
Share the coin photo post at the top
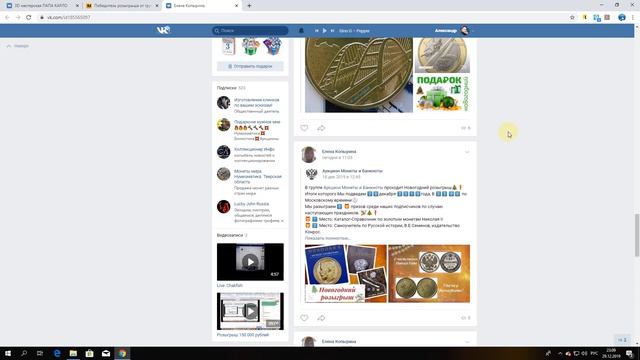pyautogui.click(x=321, y=128)
